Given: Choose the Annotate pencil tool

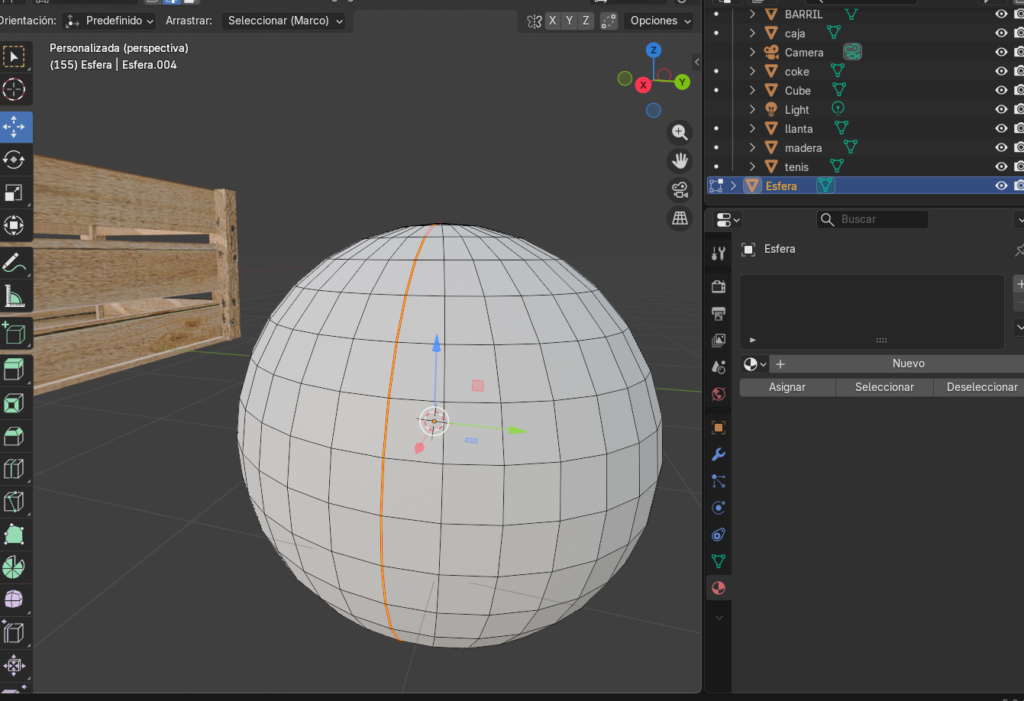Looking at the screenshot, I should pyautogui.click(x=15, y=264).
